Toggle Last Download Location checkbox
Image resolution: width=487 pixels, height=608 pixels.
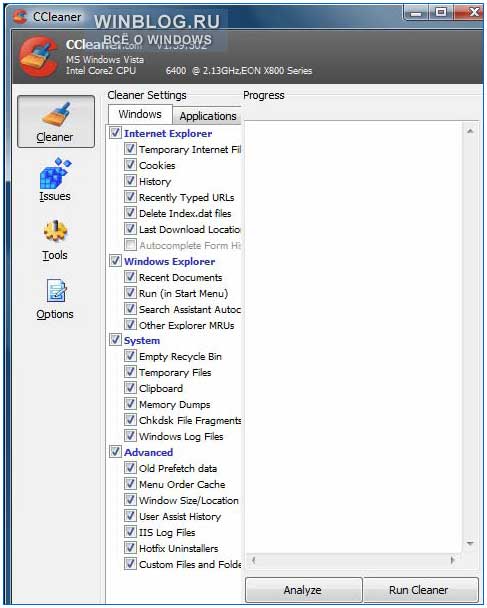tap(130, 228)
